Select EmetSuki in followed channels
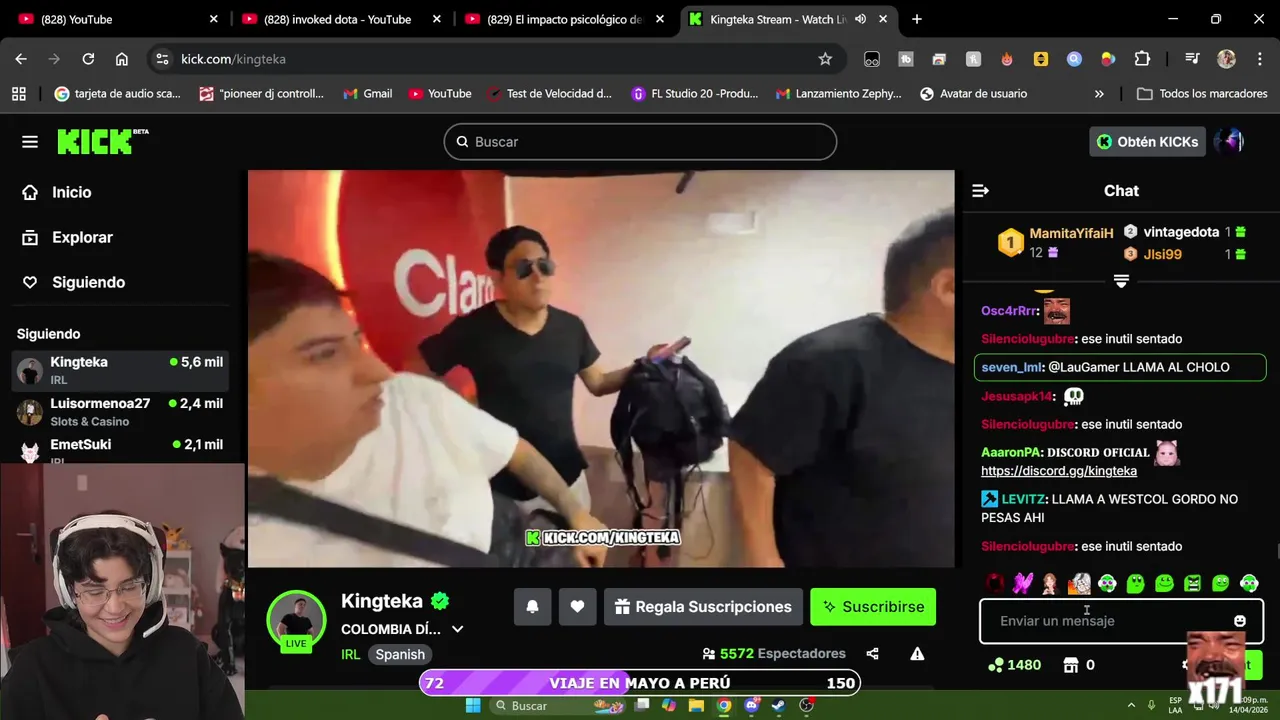Image resolution: width=1280 pixels, height=720 pixels. click(122, 450)
